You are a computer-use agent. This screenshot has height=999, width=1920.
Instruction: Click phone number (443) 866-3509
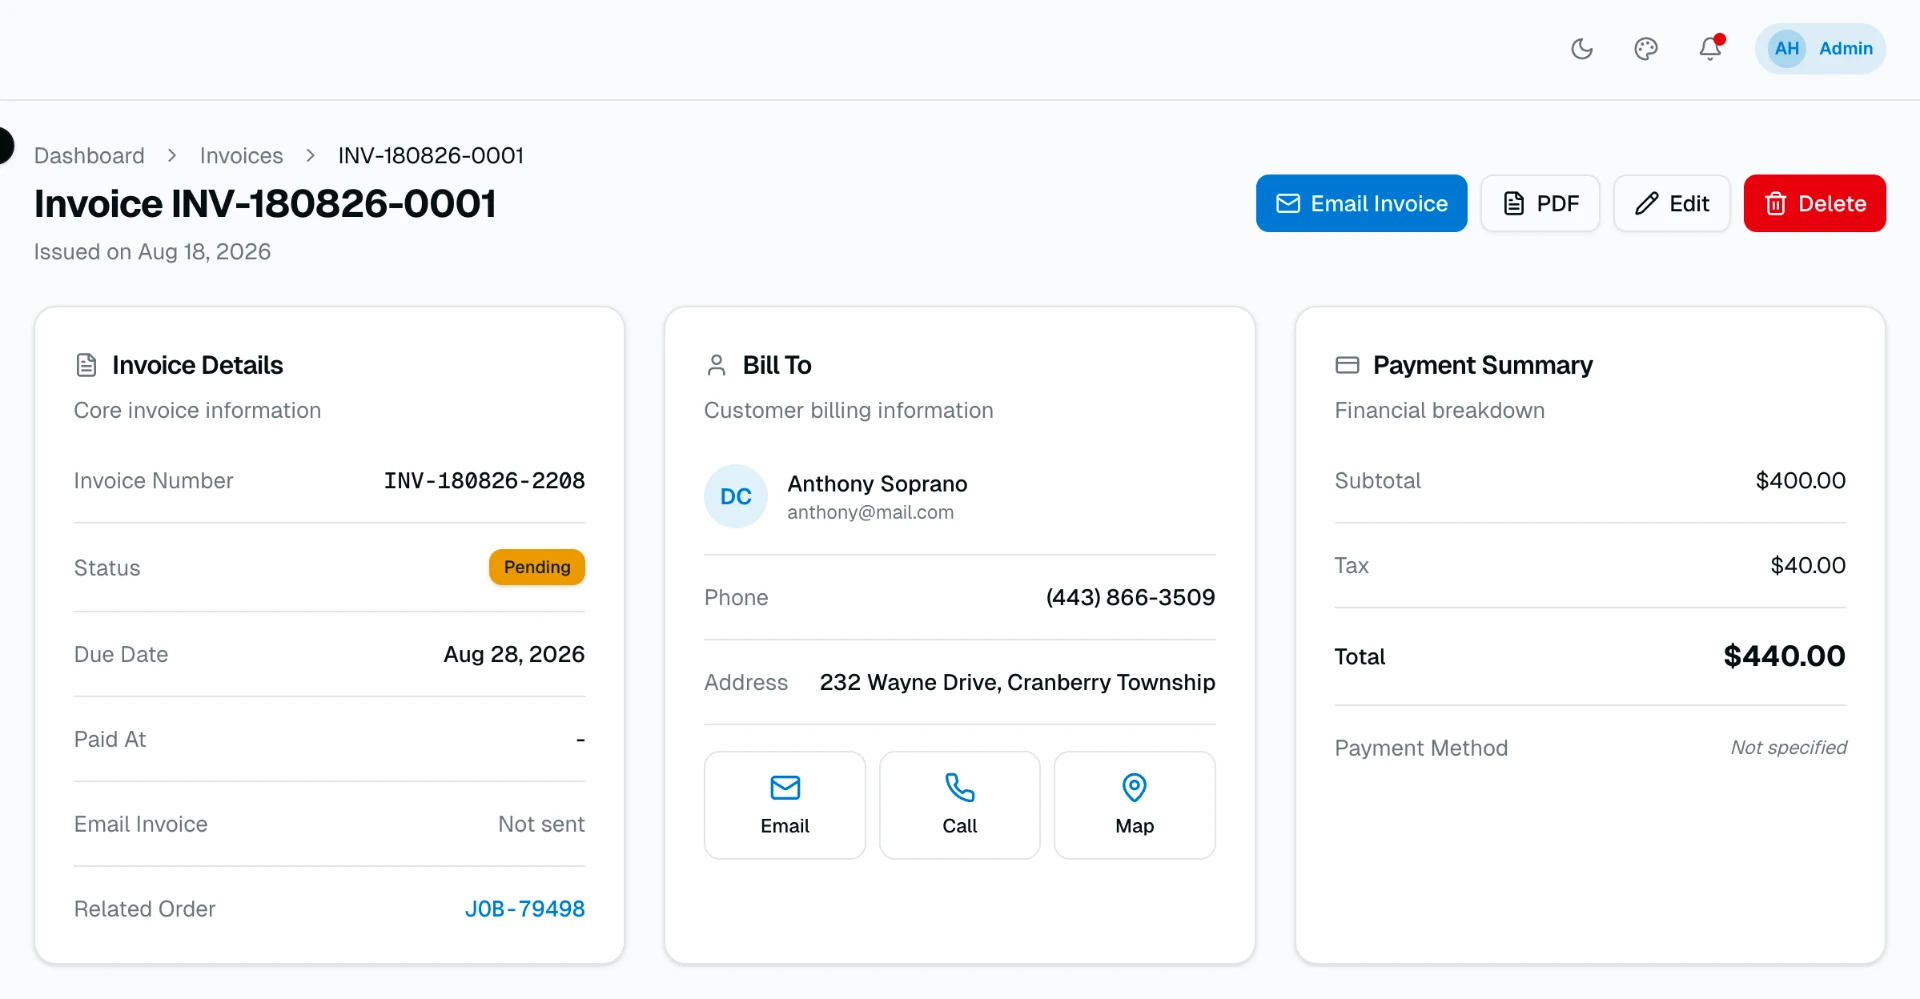(x=1130, y=597)
